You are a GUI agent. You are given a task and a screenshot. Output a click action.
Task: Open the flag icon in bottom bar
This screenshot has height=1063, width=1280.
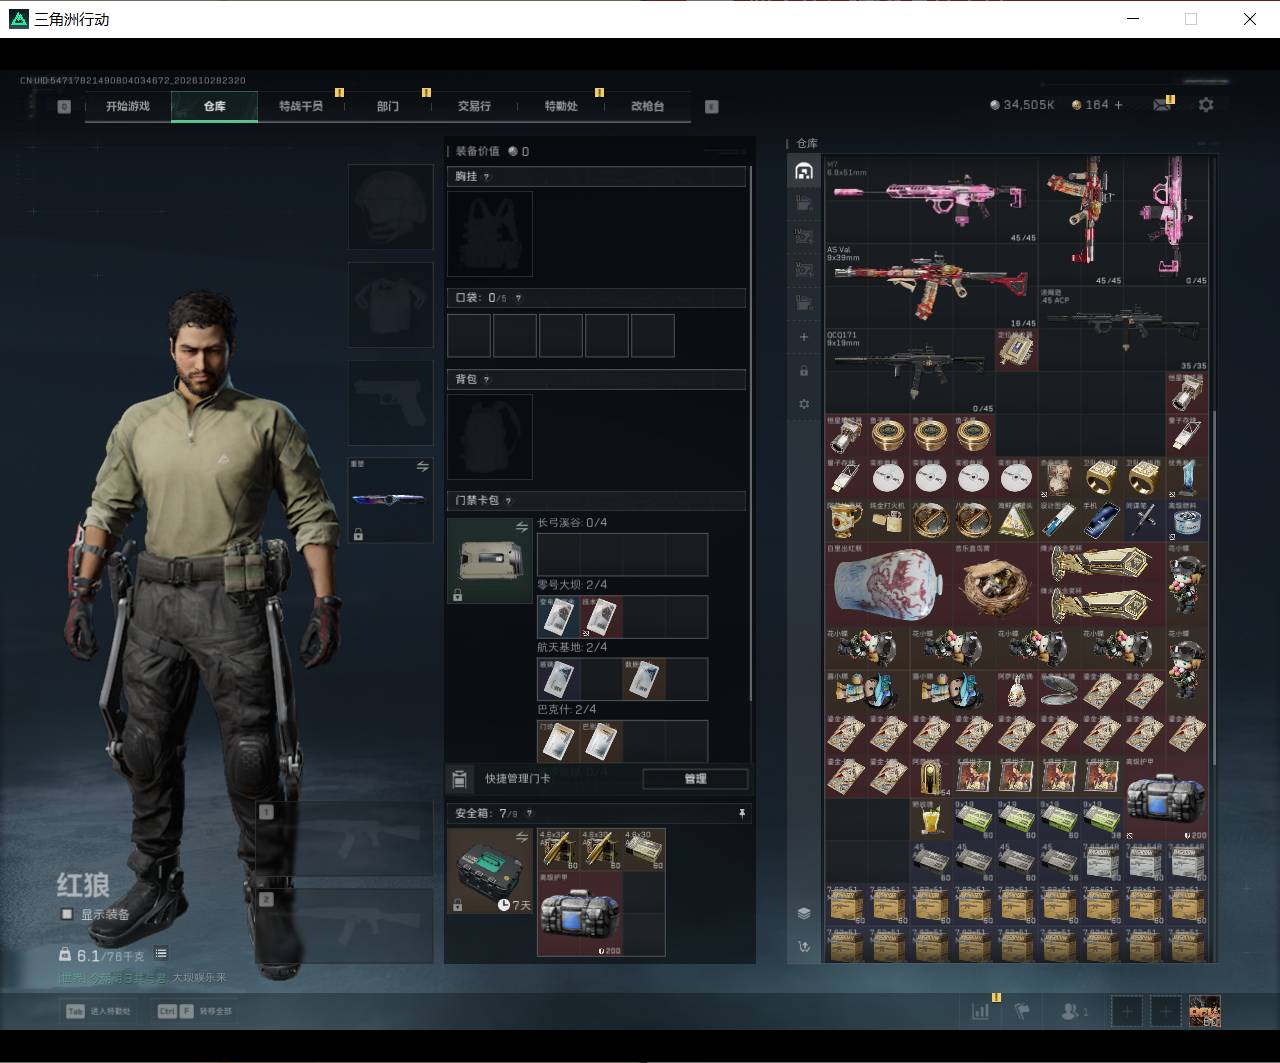[x=1022, y=1011]
